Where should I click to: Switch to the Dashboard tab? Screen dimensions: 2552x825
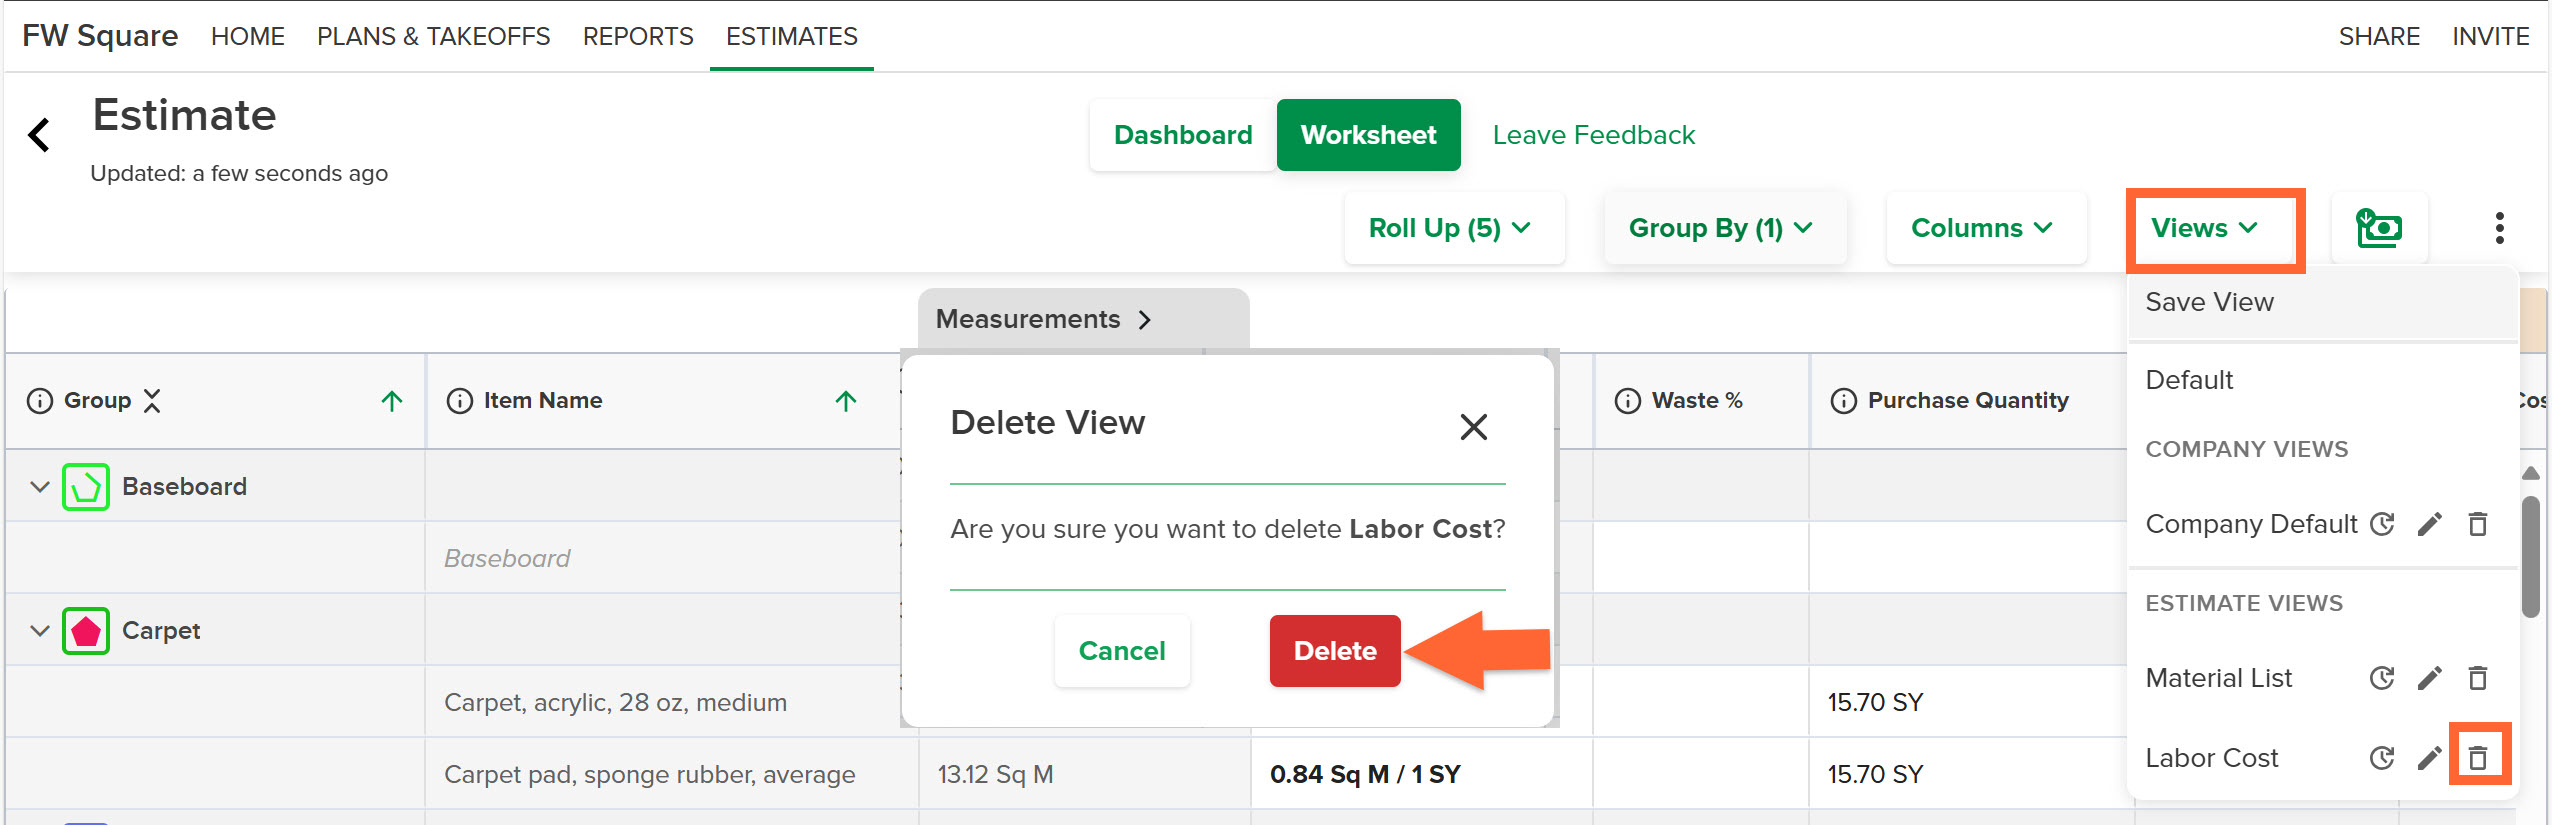1183,135
